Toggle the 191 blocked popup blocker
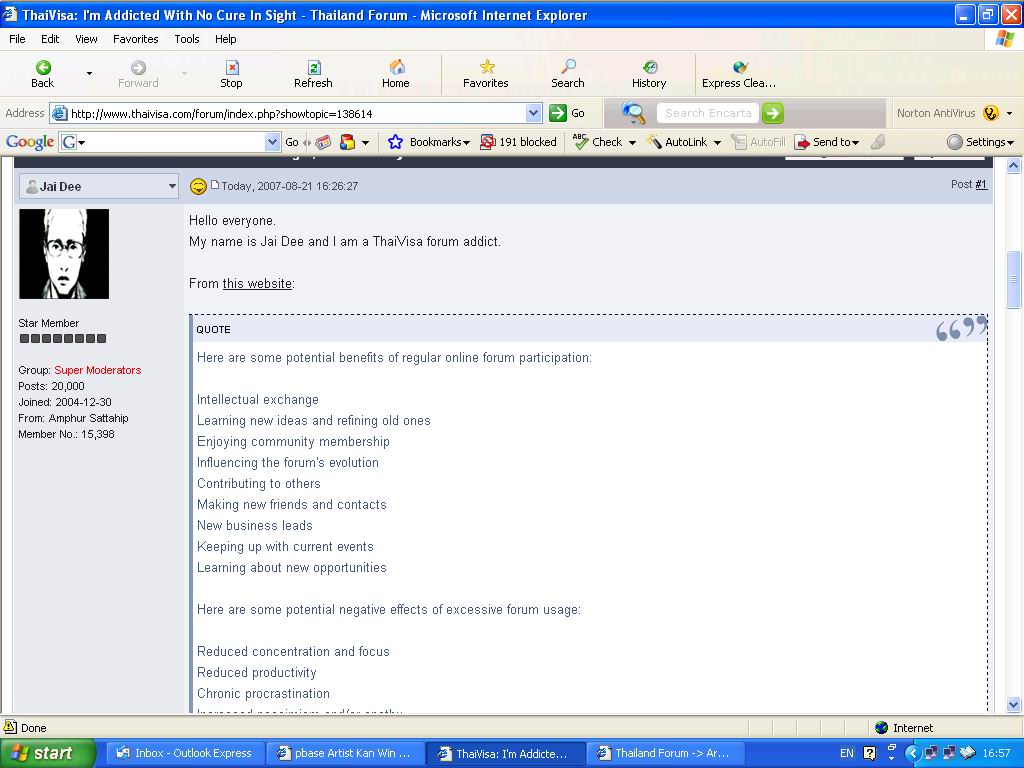The width and height of the screenshot is (1024, 768). point(518,142)
